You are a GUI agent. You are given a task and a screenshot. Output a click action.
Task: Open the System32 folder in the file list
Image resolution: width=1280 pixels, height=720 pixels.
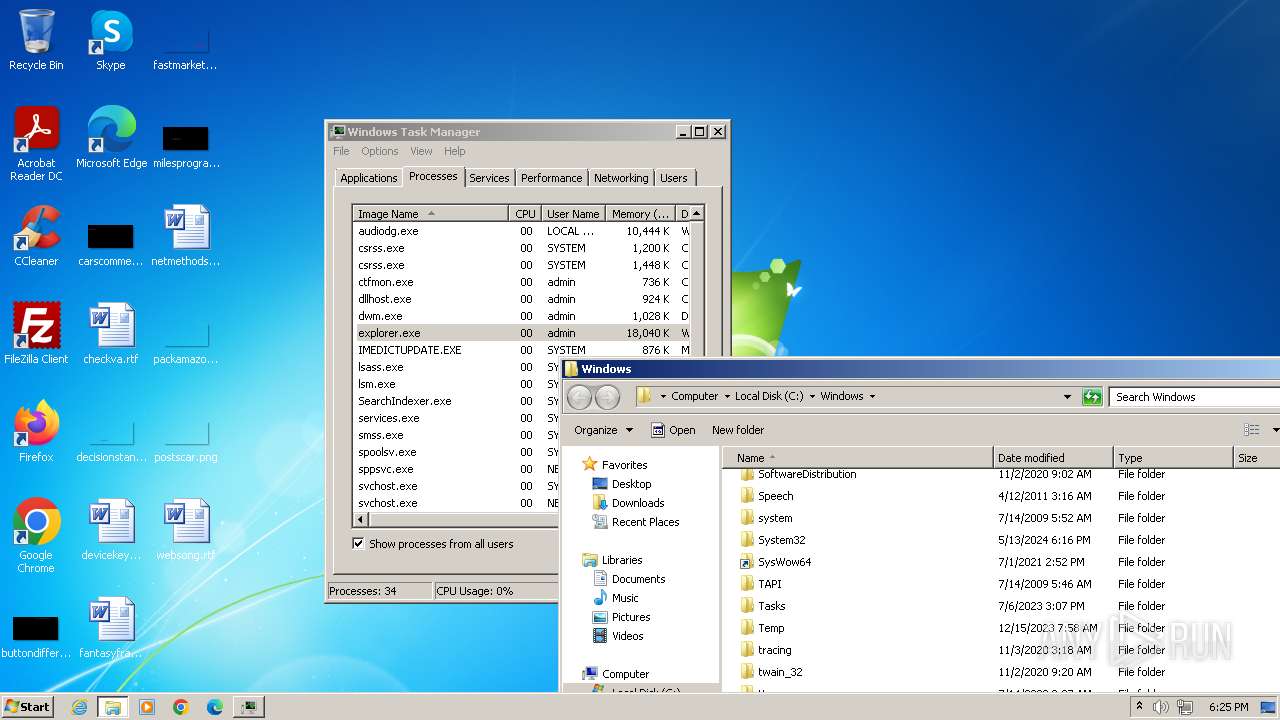(x=781, y=540)
